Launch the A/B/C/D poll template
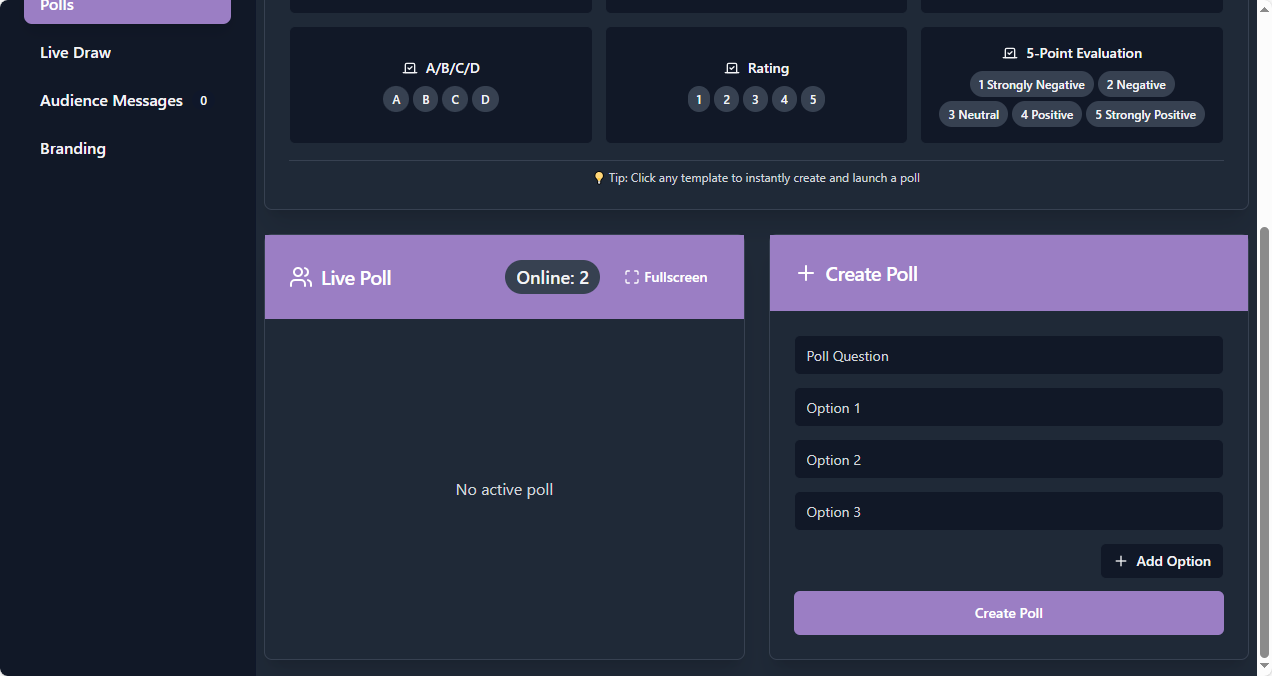Image resolution: width=1272 pixels, height=676 pixels. (441, 85)
